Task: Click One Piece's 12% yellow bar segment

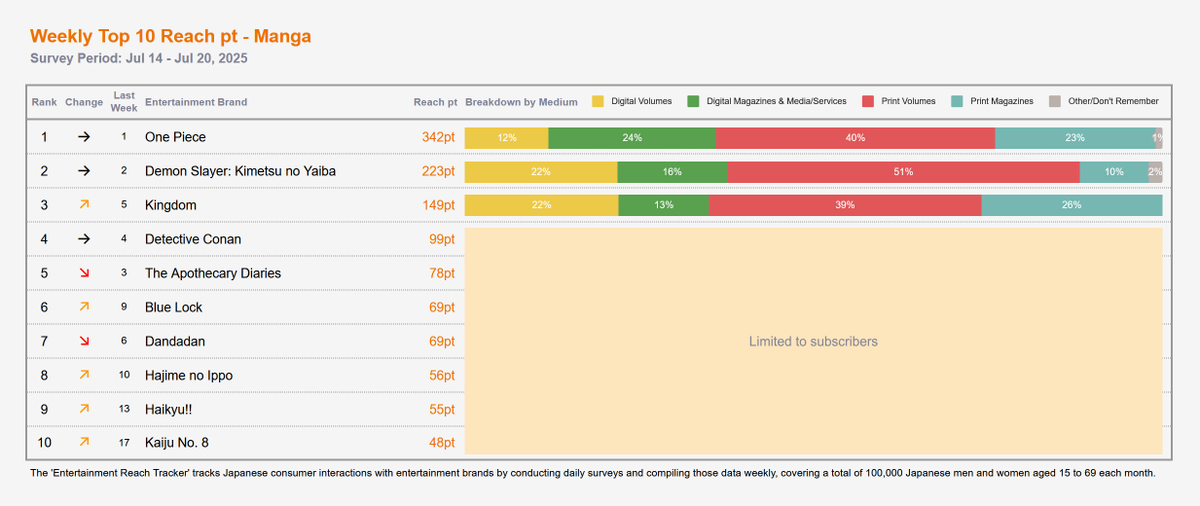Action: 507,138
